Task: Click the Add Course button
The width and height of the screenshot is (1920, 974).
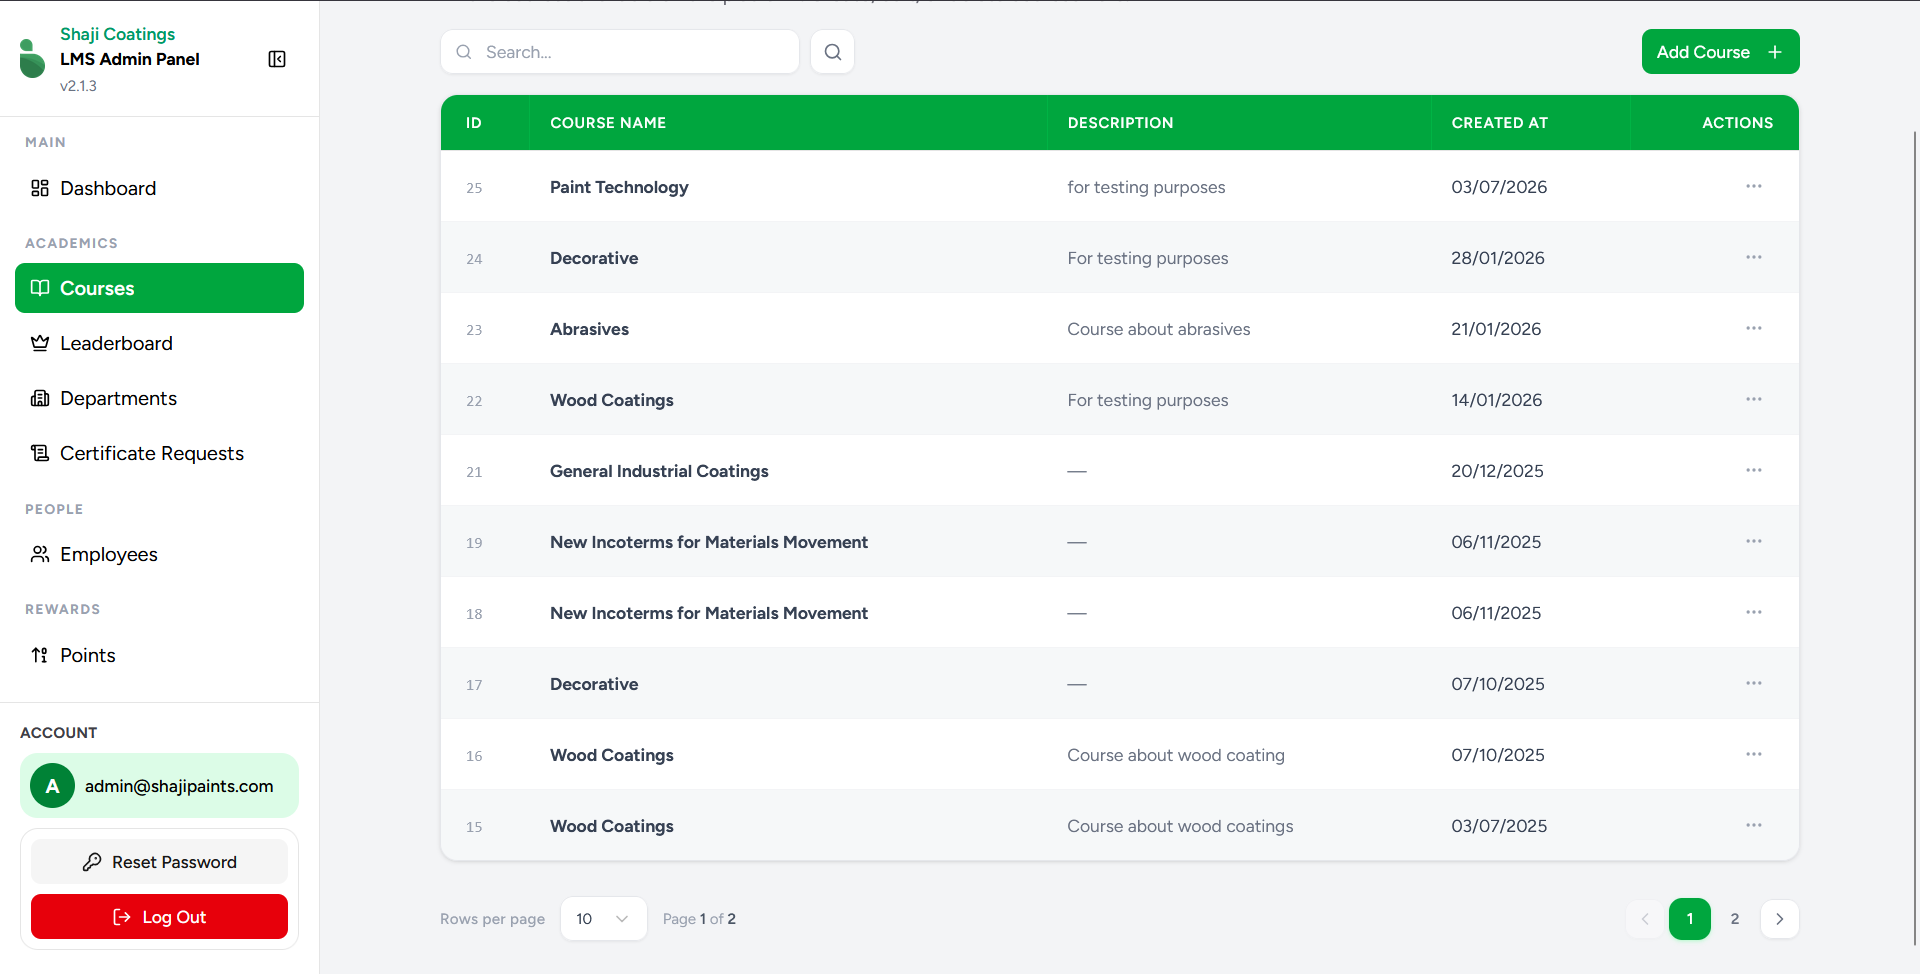Action: (1720, 52)
